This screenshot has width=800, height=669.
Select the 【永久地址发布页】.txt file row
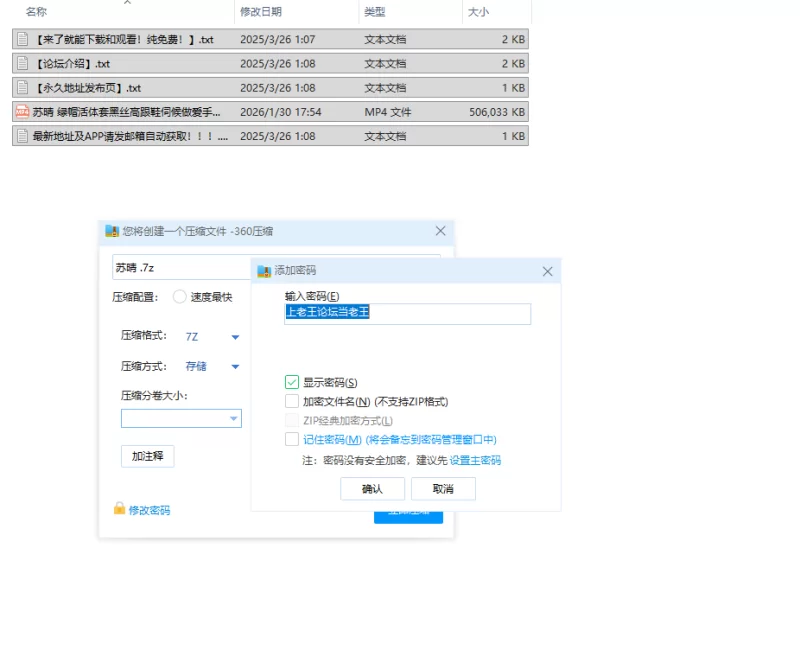[270, 88]
